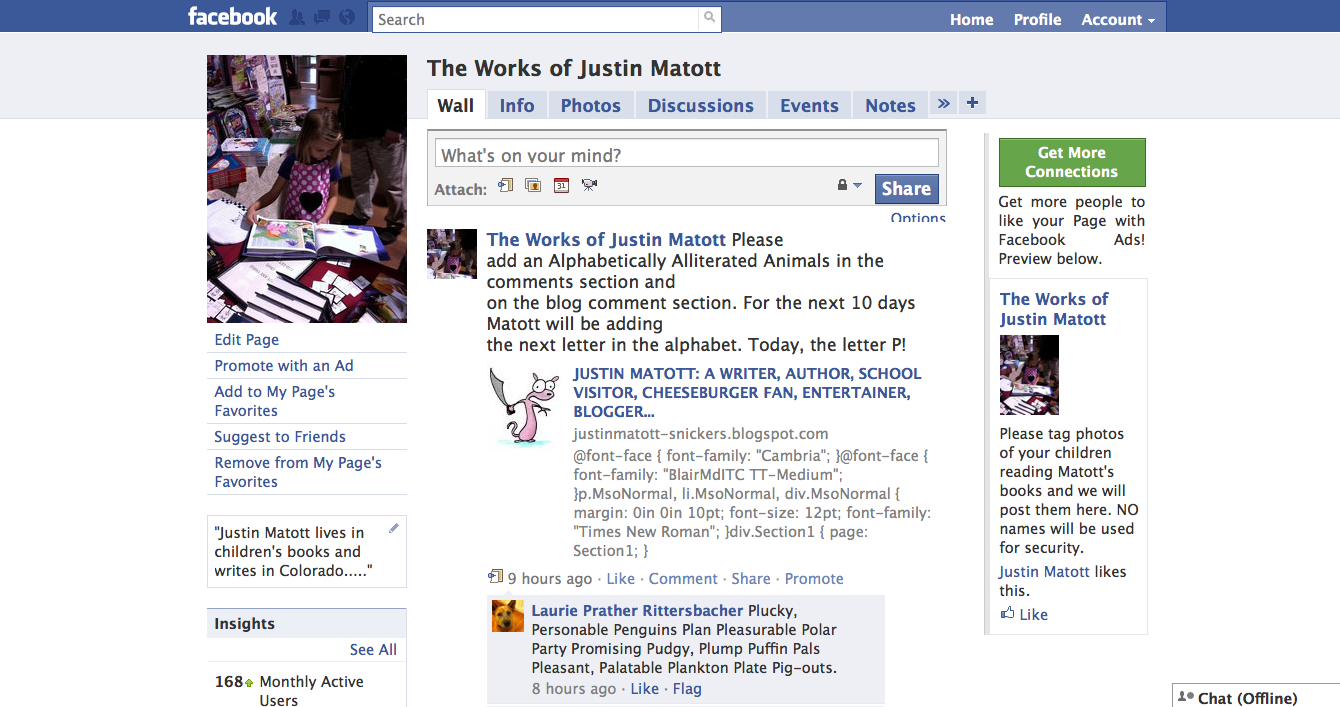Attach a video icon

(589, 185)
